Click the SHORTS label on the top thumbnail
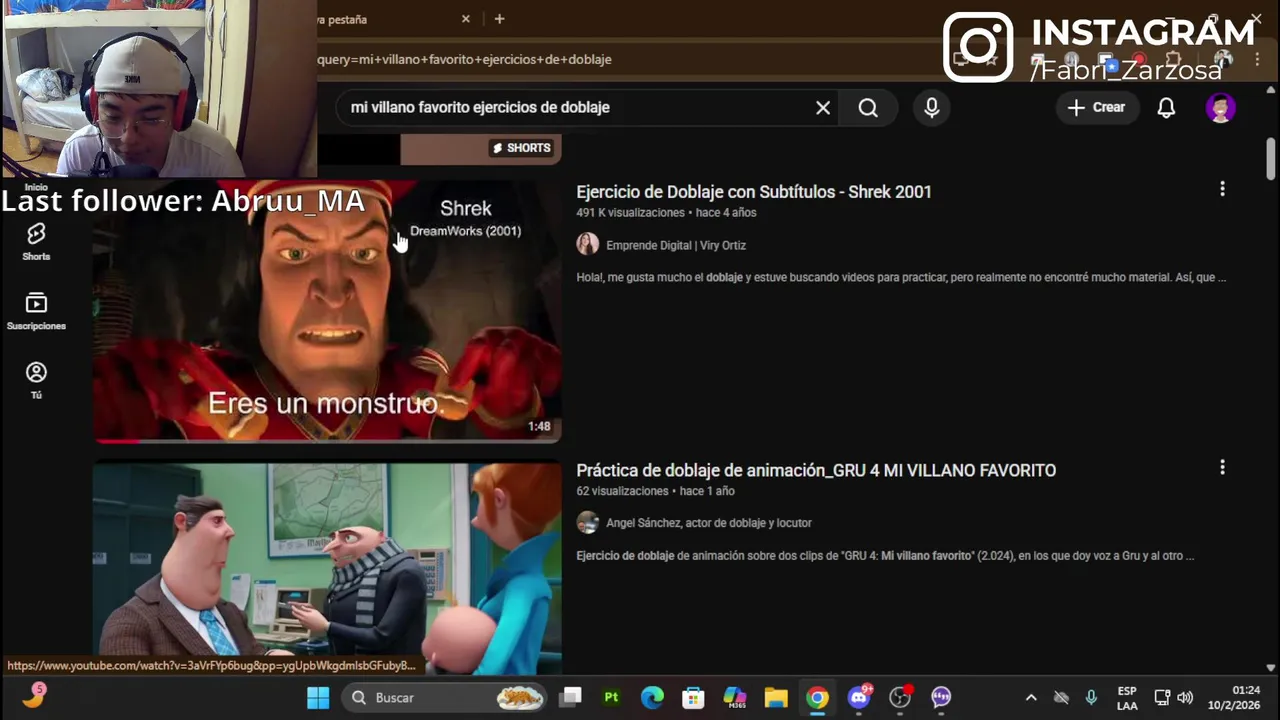 [521, 148]
